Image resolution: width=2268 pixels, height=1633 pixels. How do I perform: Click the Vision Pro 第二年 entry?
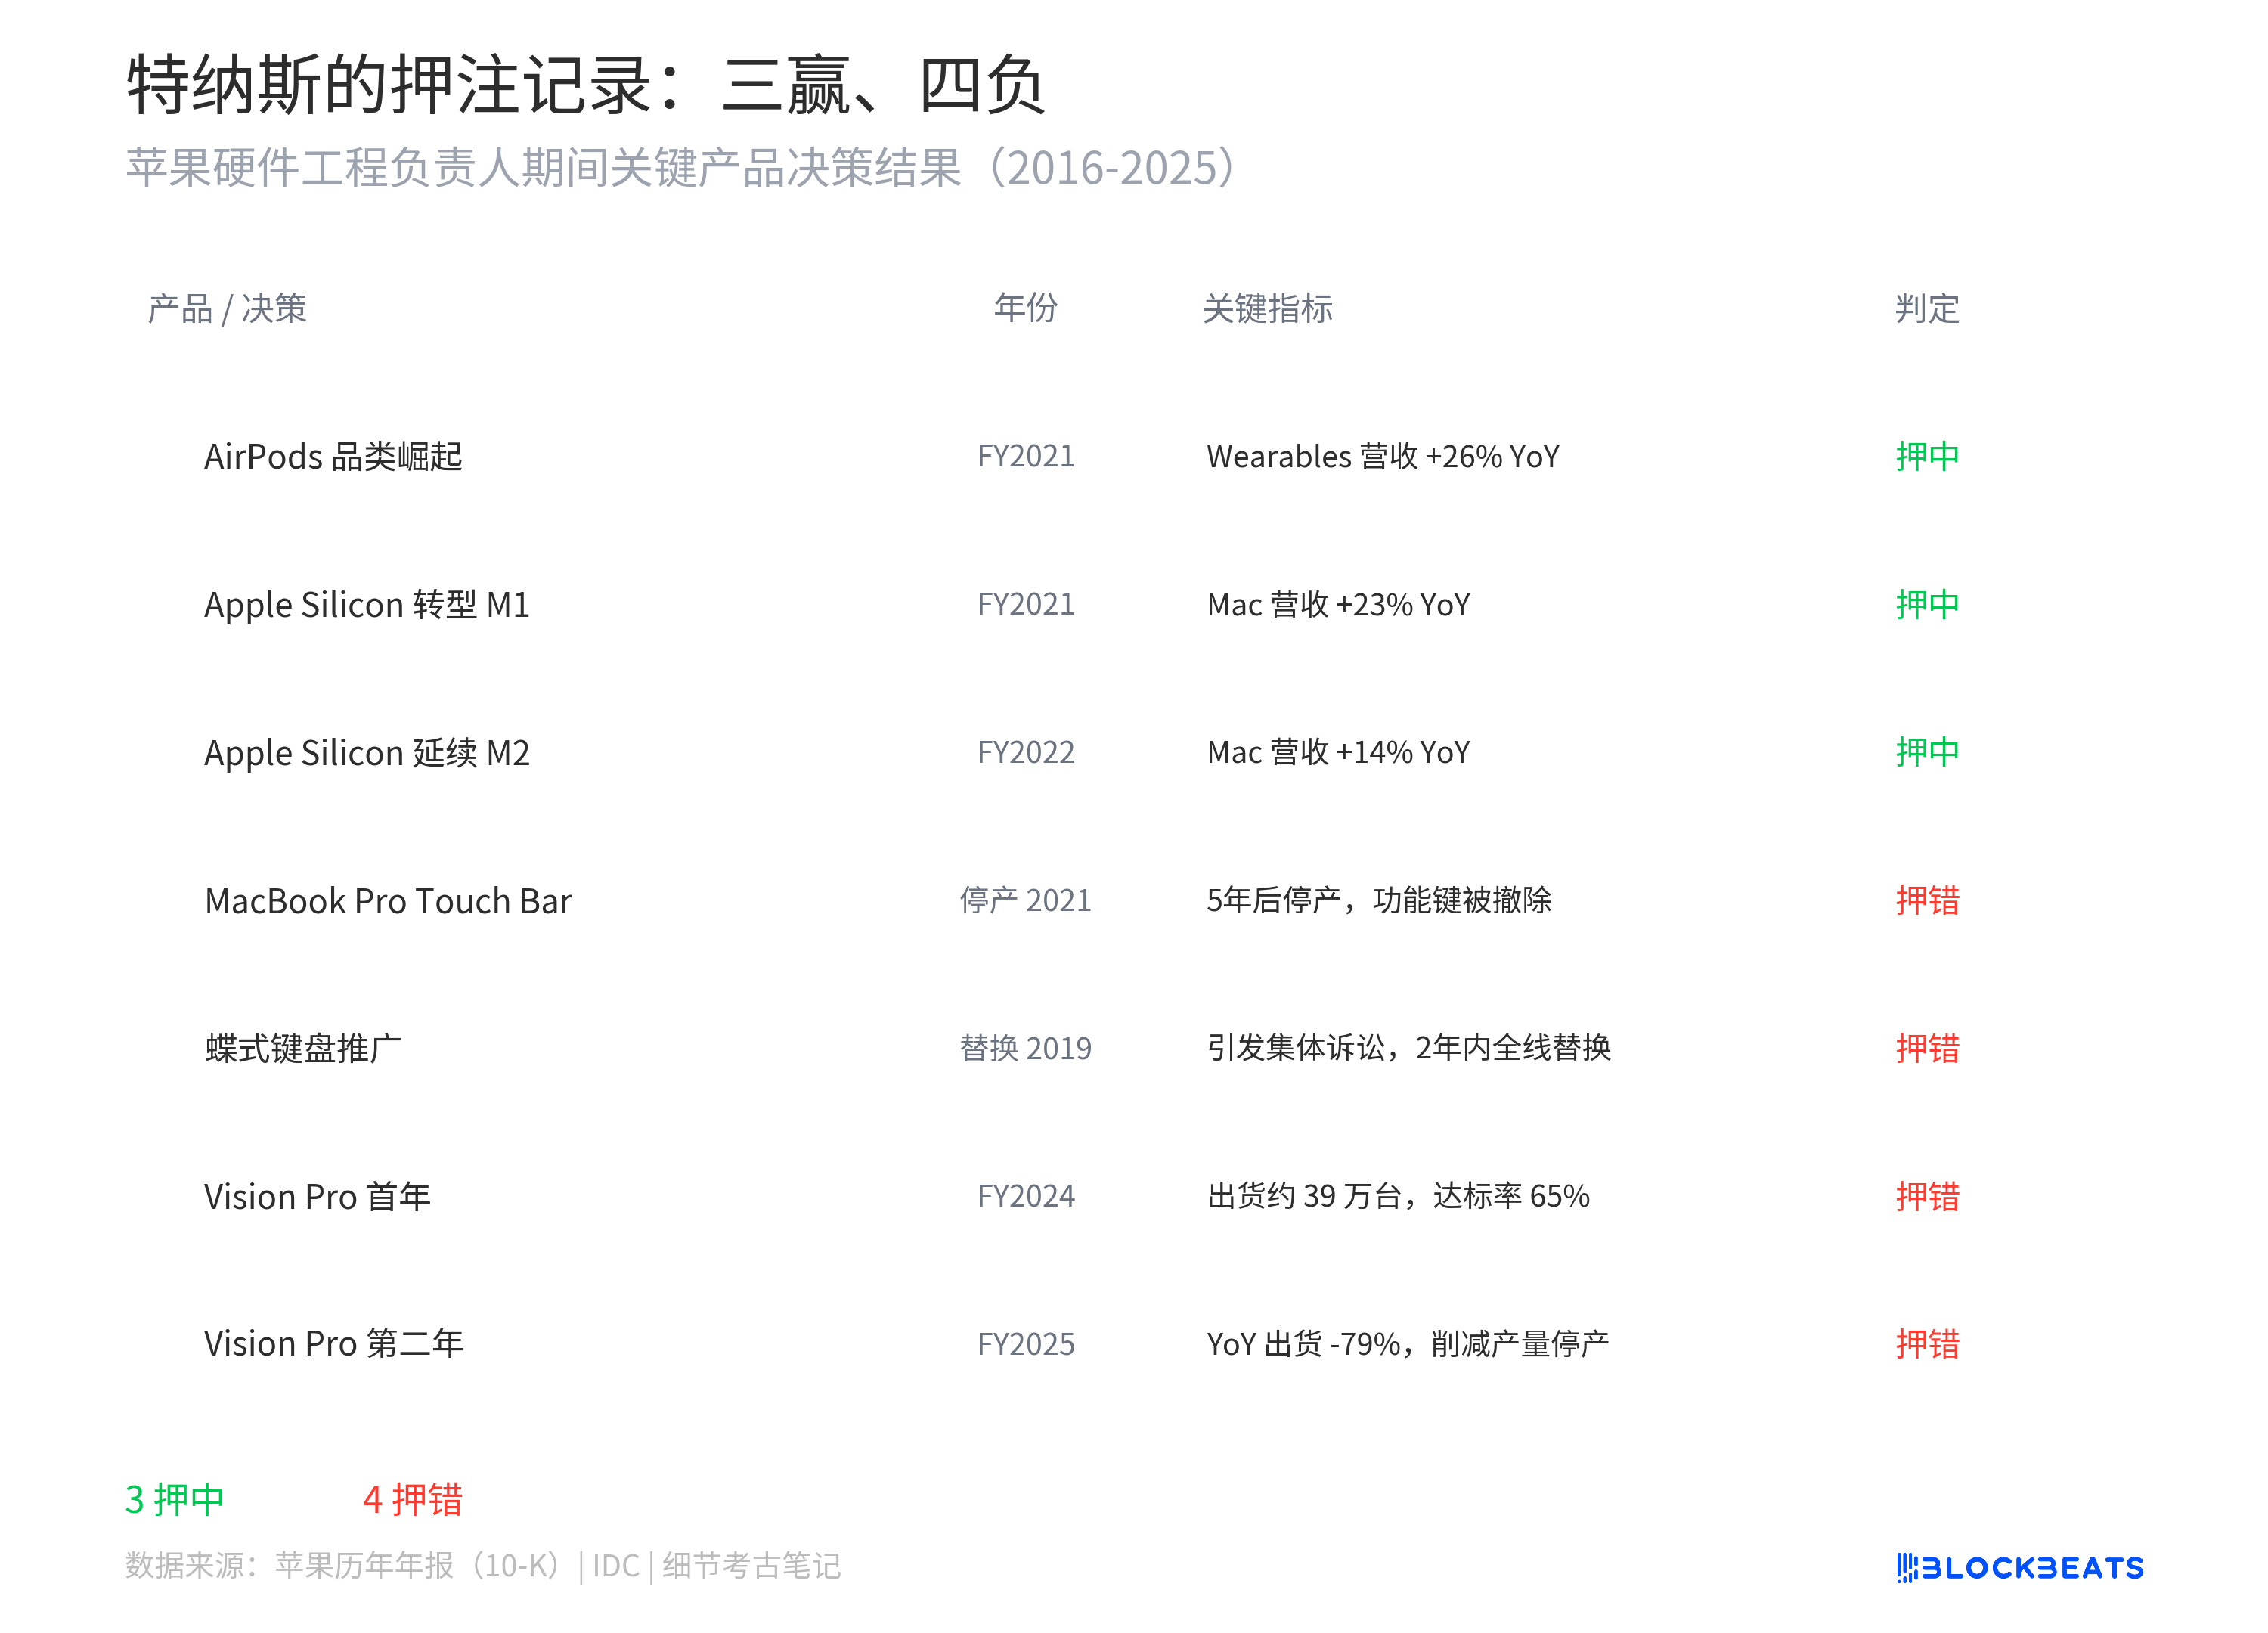point(333,1343)
